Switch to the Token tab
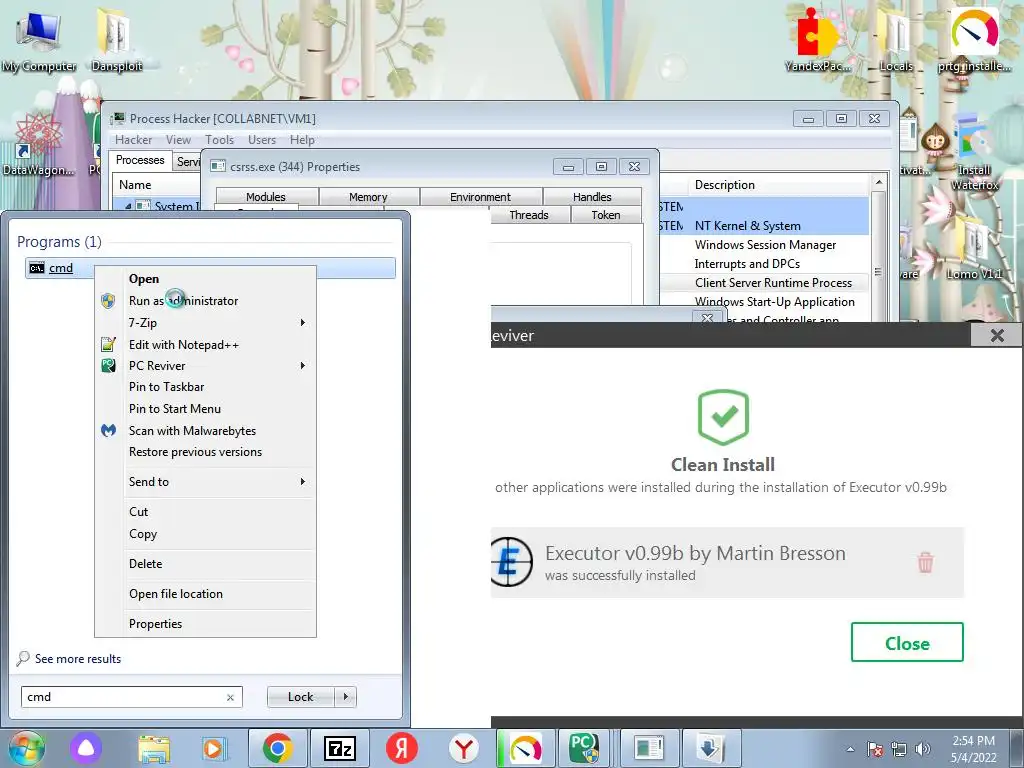This screenshot has width=1024, height=768. 606,215
